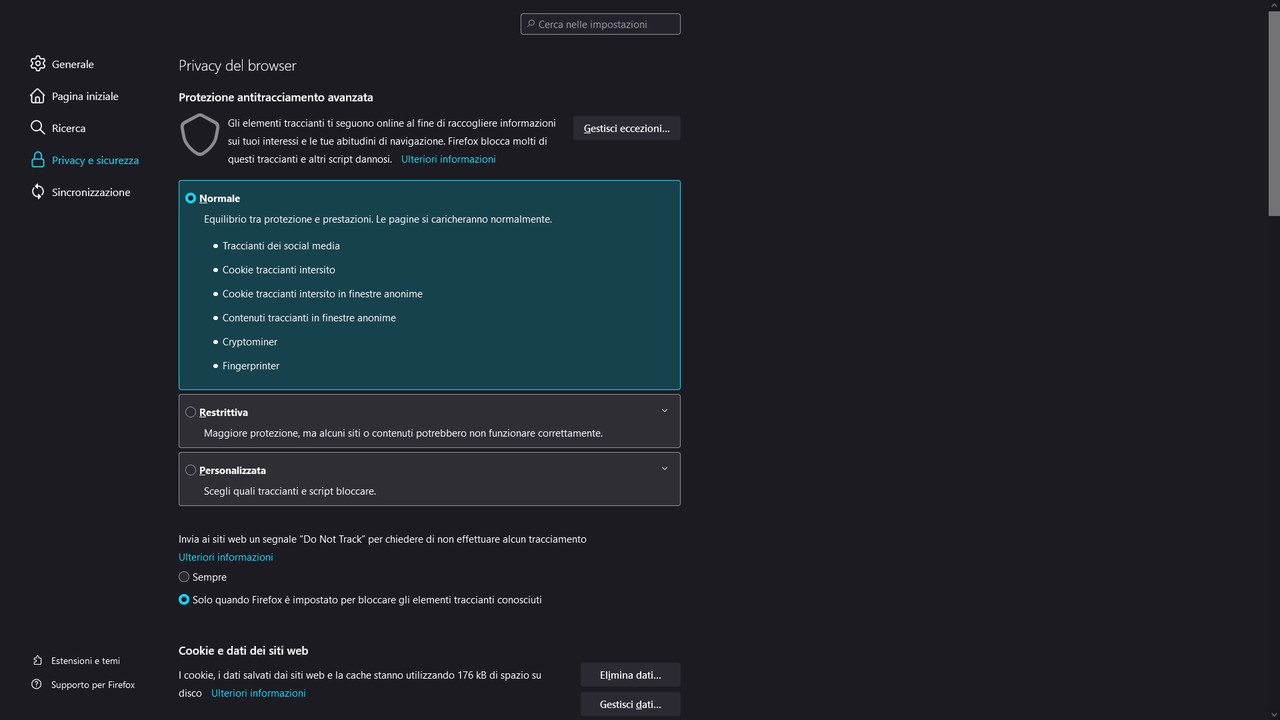Select the Restrittiva protection radio button
Image resolution: width=1280 pixels, height=720 pixels.
click(191, 412)
